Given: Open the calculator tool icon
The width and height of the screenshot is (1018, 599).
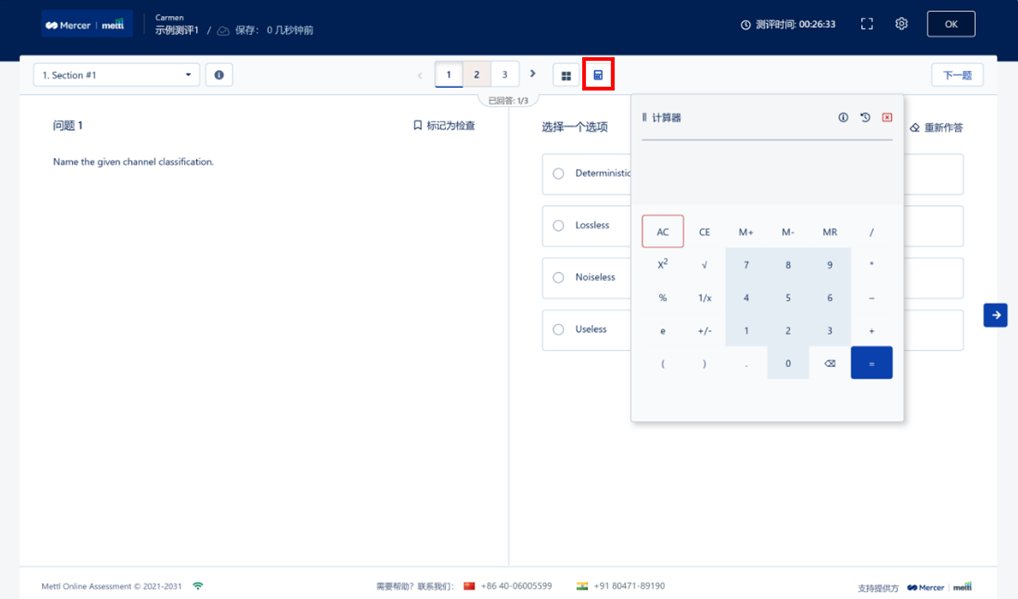Looking at the screenshot, I should pyautogui.click(x=598, y=75).
